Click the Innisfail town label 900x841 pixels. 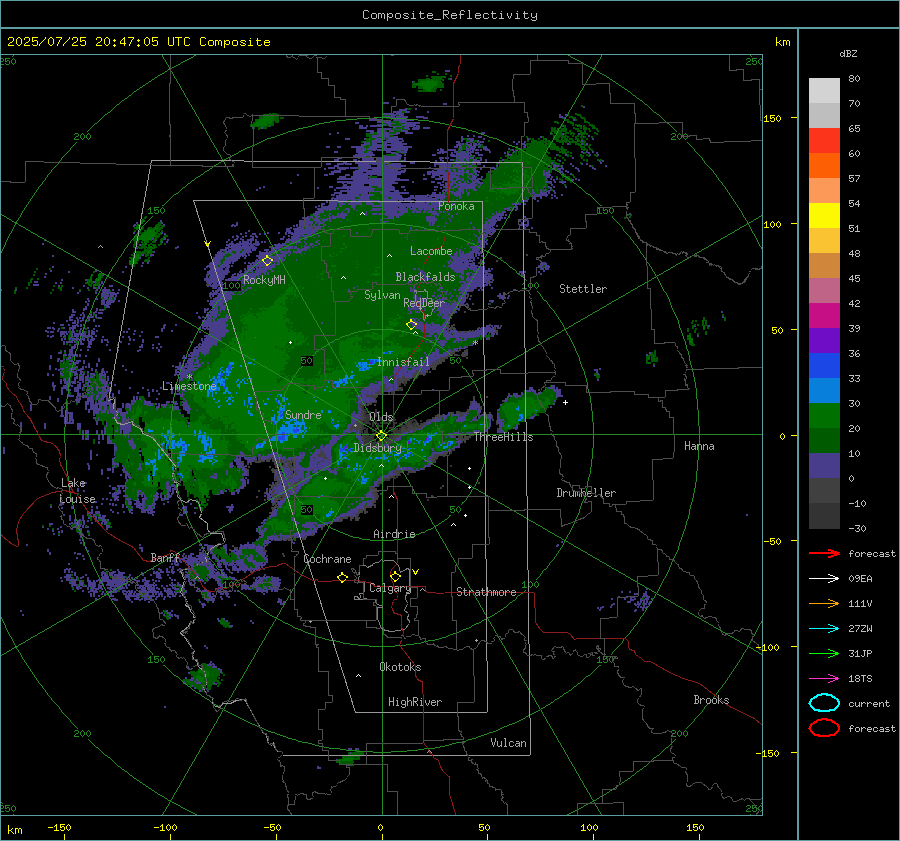click(x=403, y=362)
